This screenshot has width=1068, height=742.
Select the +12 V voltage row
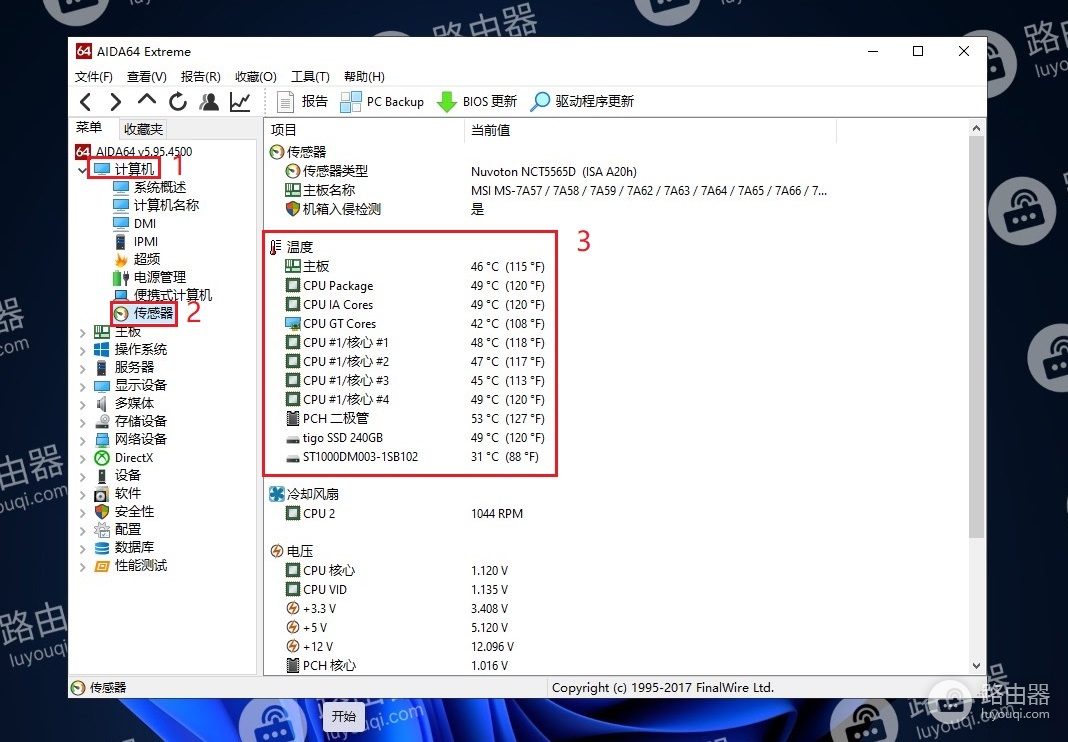(x=400, y=647)
